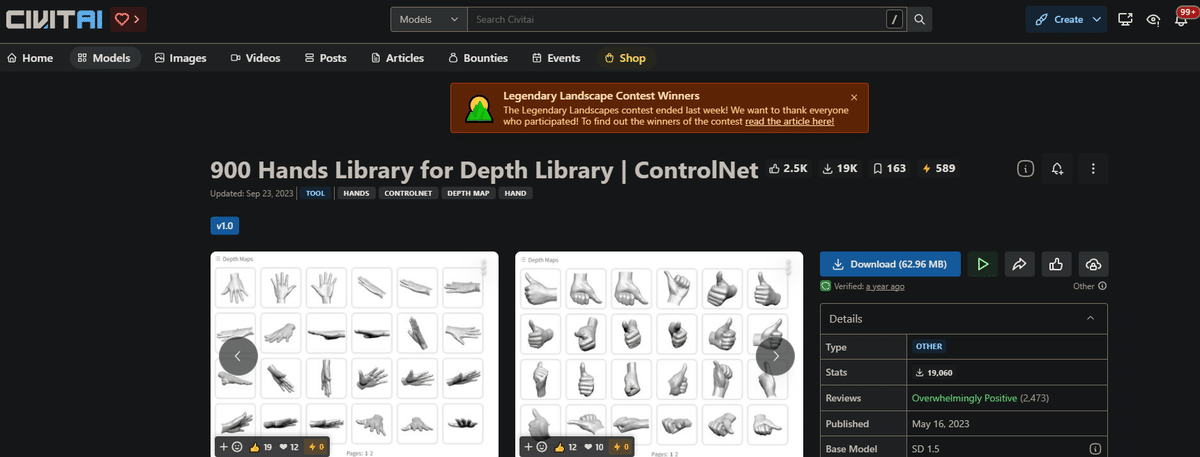Open the Events tab
1200x457 pixels.
556,58
